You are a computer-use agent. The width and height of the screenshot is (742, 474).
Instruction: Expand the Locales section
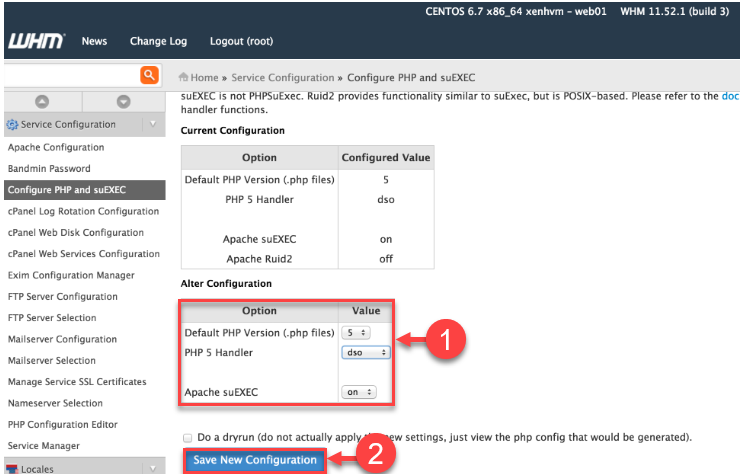pos(152,468)
